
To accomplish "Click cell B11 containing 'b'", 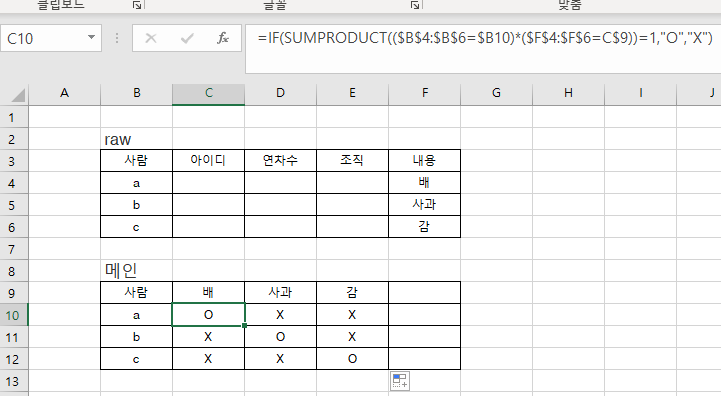I will [137, 337].
